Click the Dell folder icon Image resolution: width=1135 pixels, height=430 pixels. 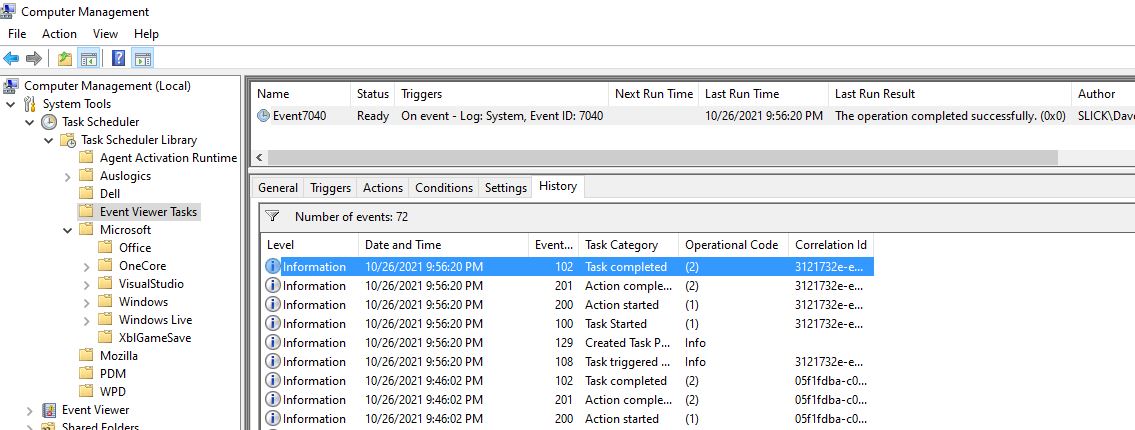point(87,193)
